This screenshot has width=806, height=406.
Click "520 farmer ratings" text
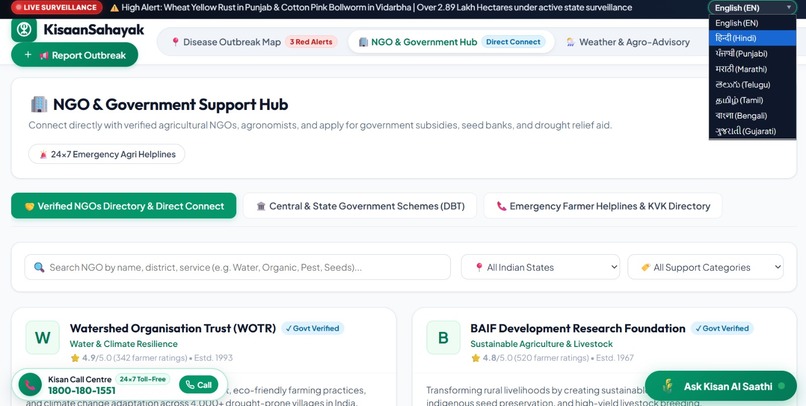click(x=551, y=358)
